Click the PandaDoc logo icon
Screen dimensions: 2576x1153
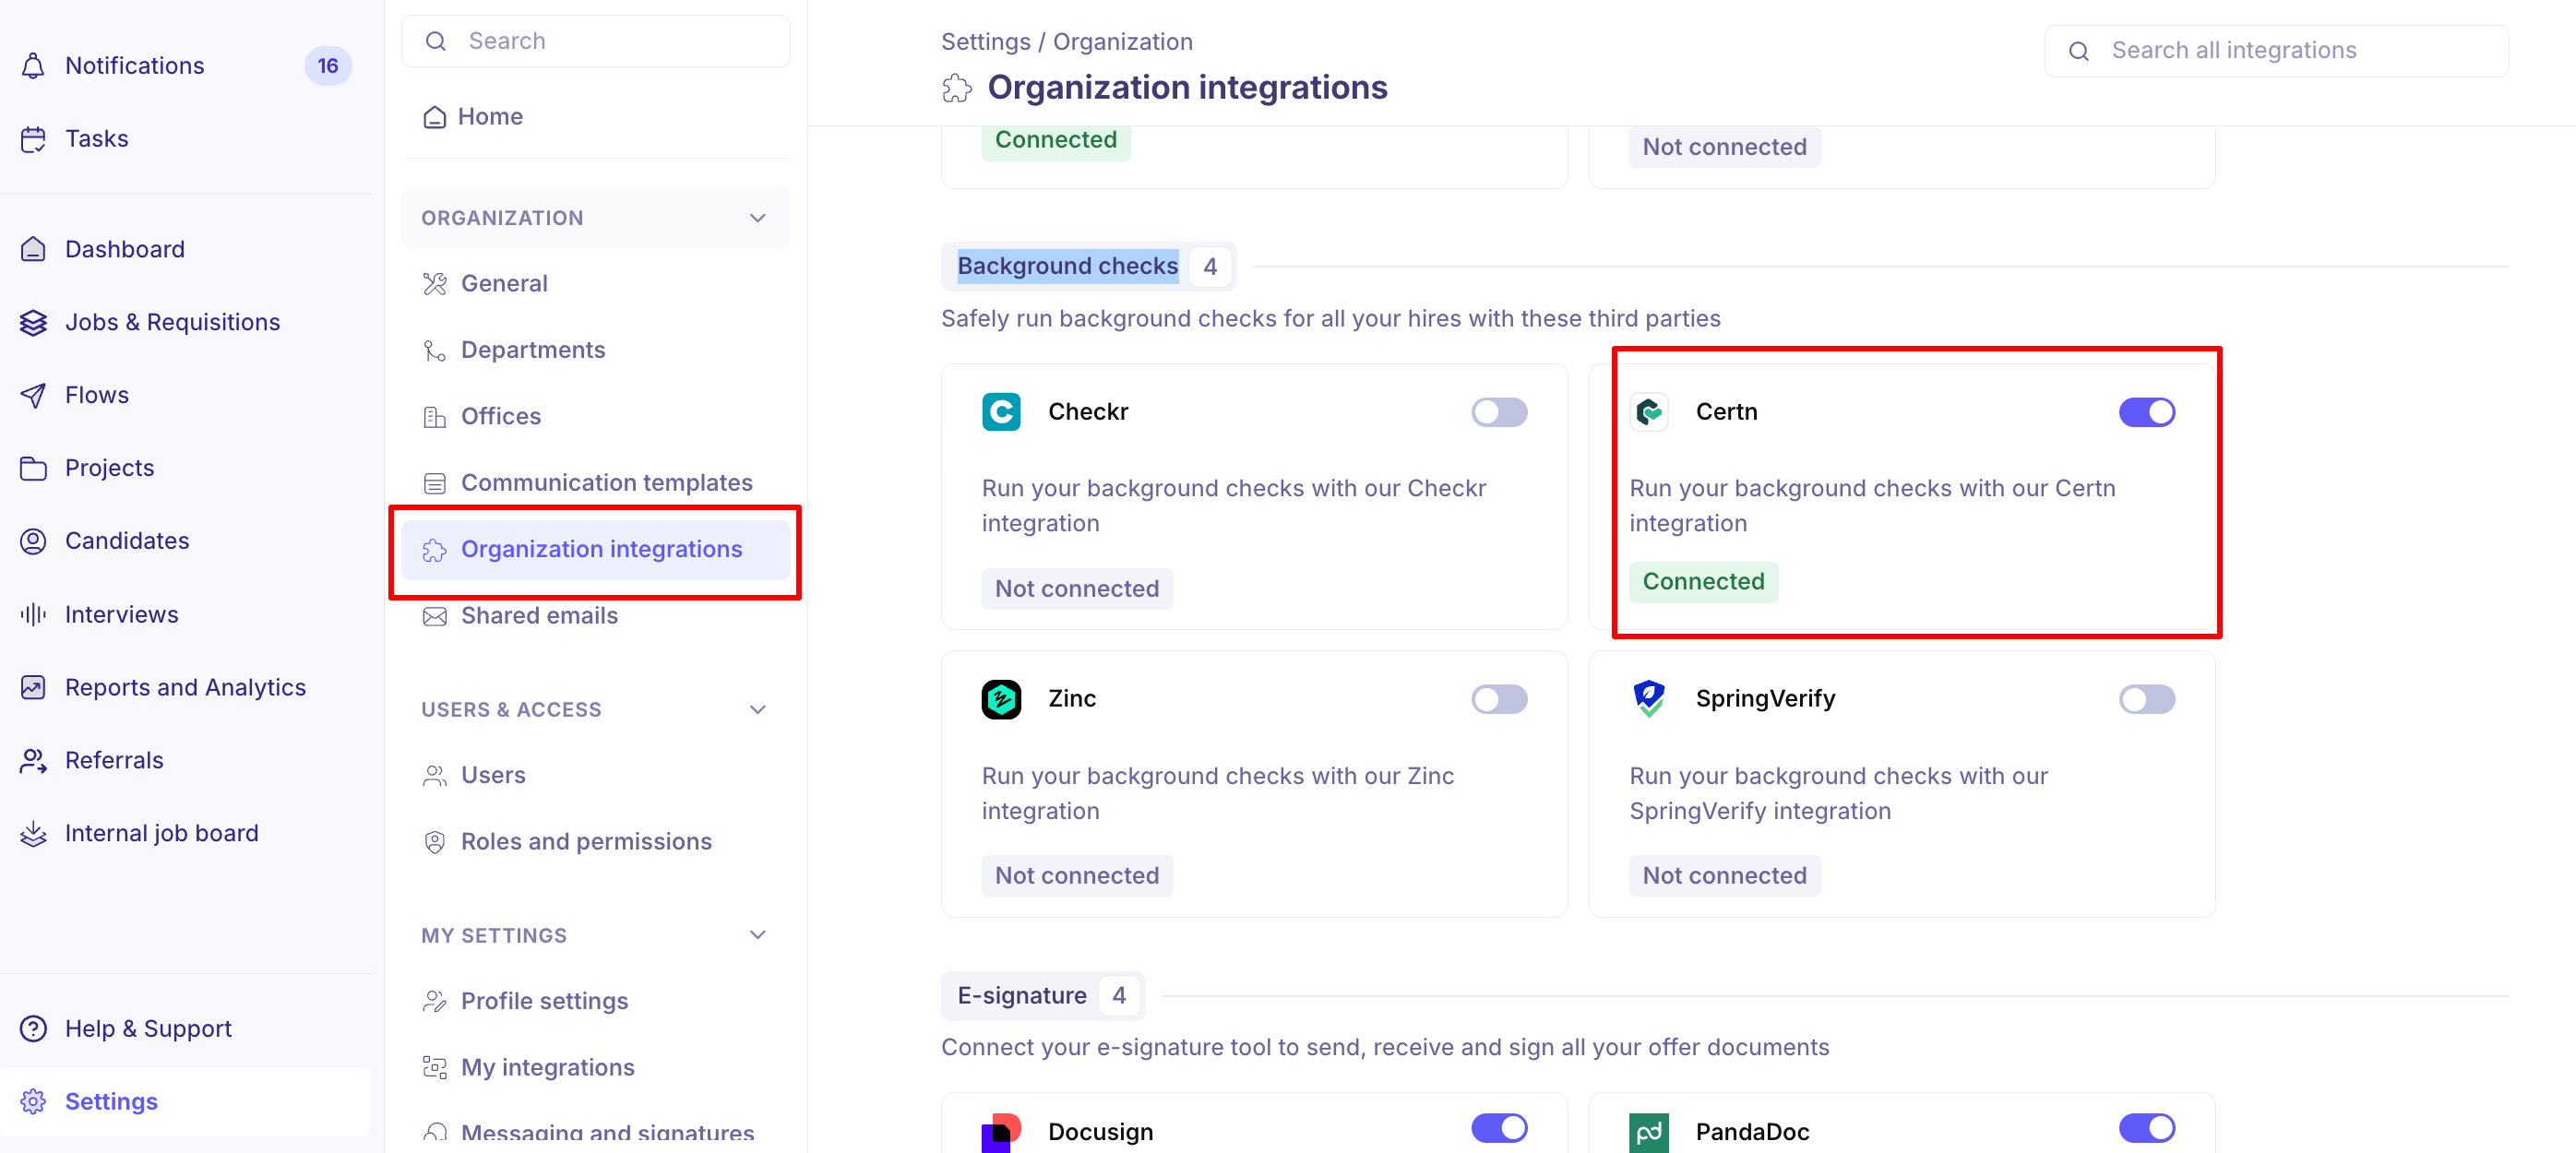[x=1649, y=1132]
